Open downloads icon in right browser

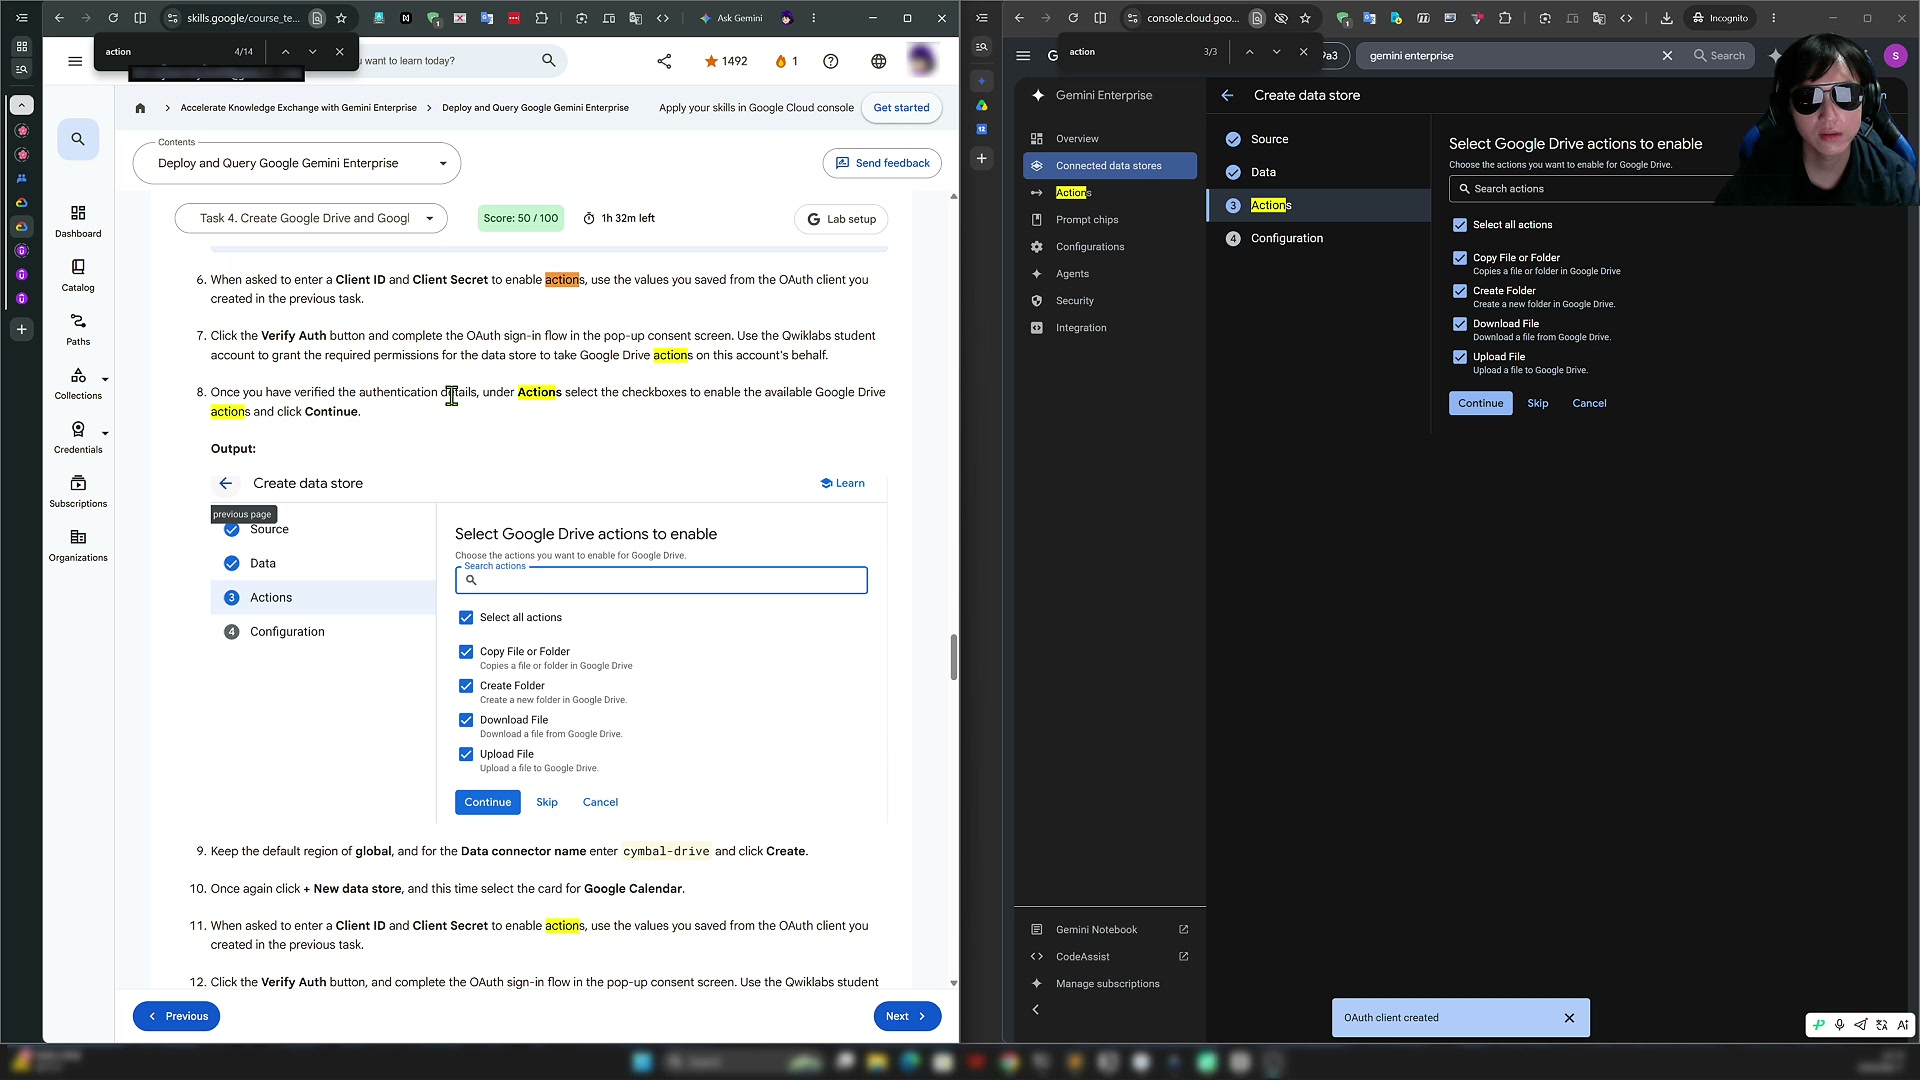1666,18
